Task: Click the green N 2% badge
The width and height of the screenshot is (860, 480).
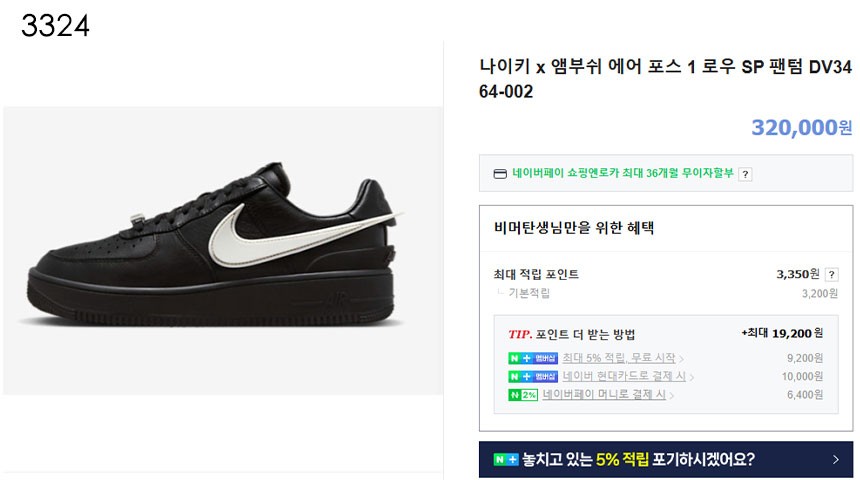Action: (x=523, y=395)
